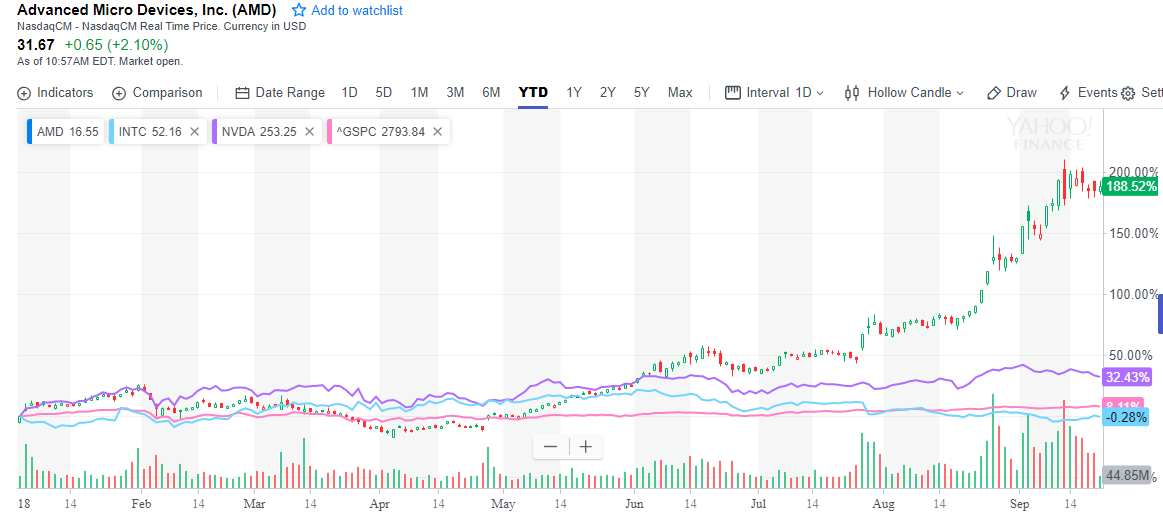Click the Draw button label
Screen dimensions: 1163x519
tap(1021, 93)
